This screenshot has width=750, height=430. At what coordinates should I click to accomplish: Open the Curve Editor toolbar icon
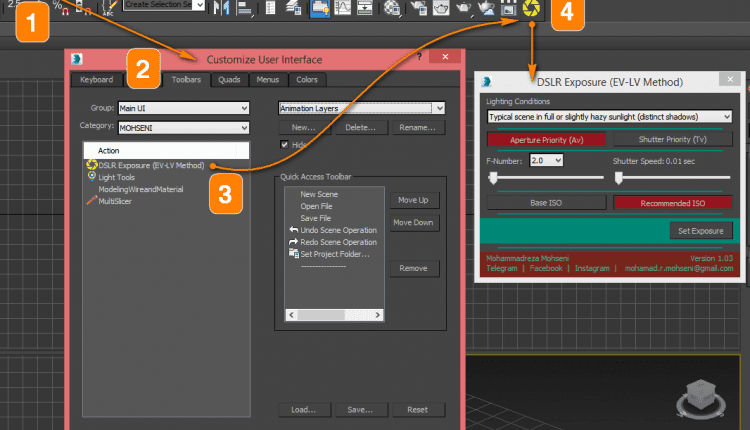pyautogui.click(x=342, y=7)
